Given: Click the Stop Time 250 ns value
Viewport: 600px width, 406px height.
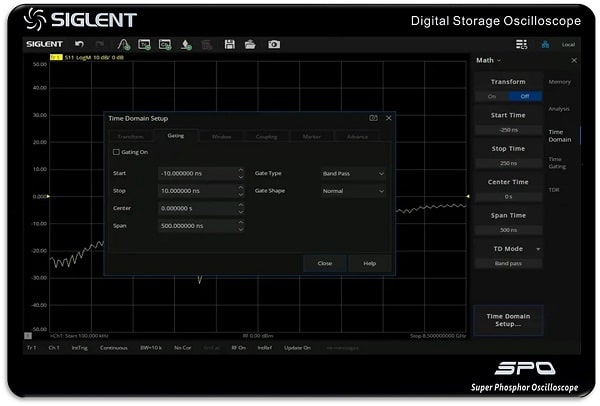Looking at the screenshot, I should click(508, 163).
